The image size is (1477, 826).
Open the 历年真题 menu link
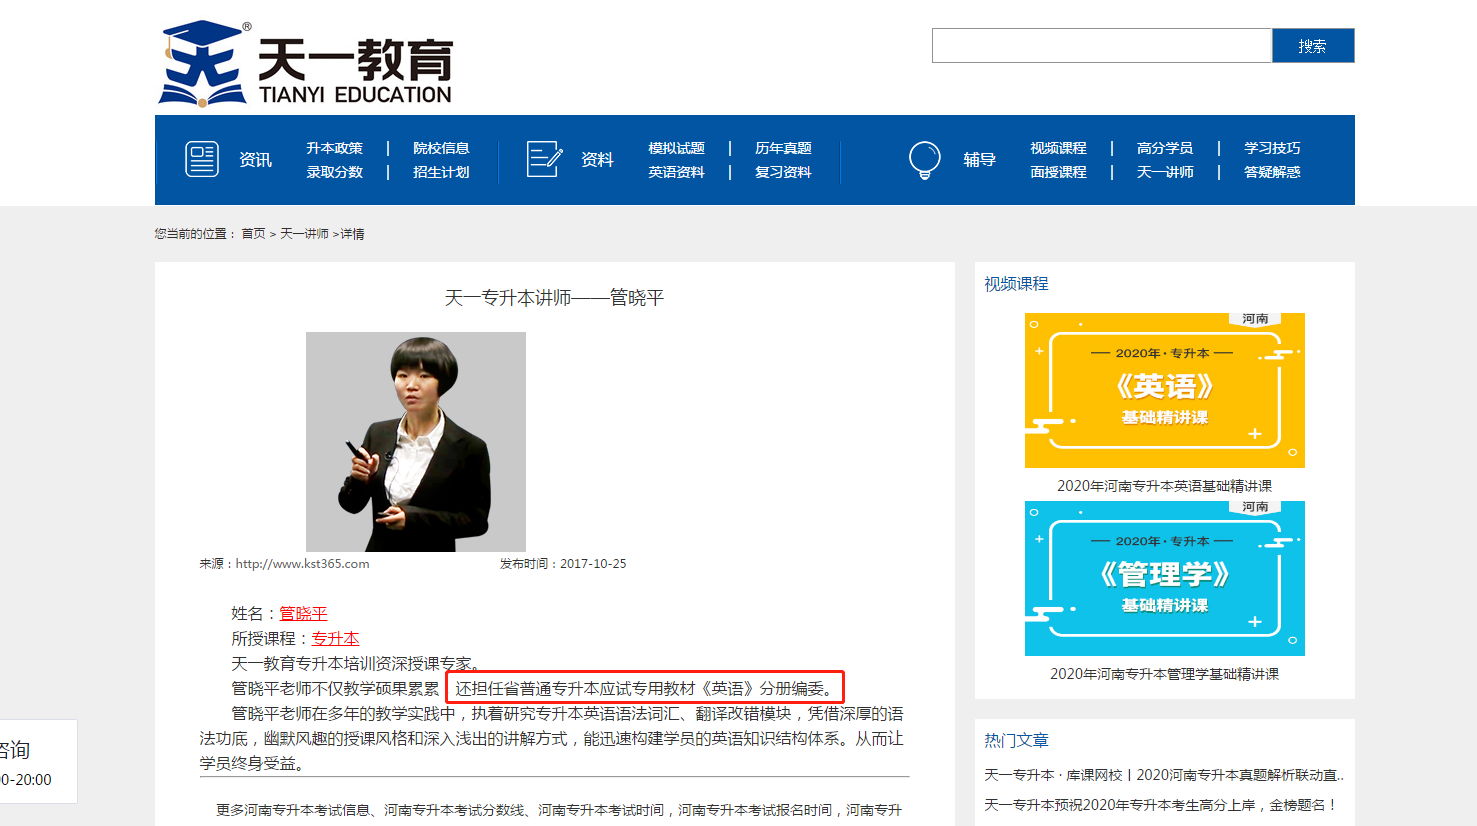[783, 148]
